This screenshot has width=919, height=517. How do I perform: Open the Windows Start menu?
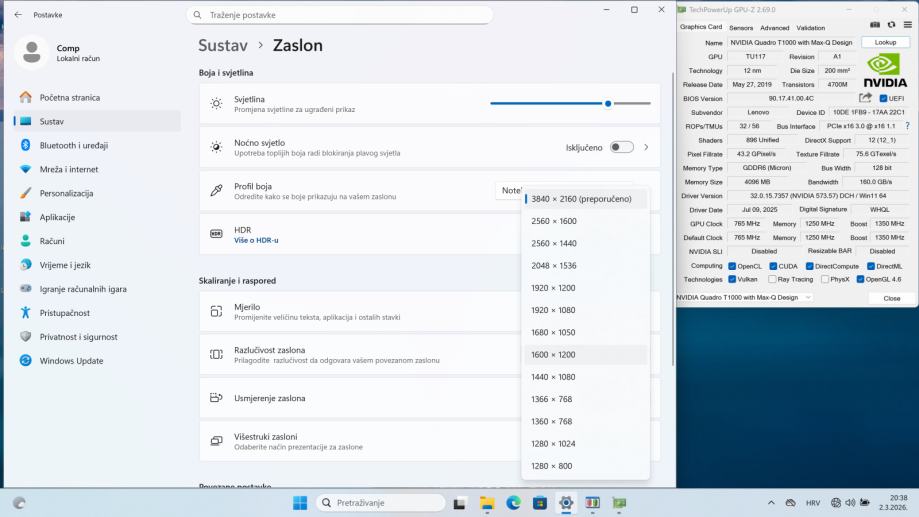pyautogui.click(x=300, y=503)
